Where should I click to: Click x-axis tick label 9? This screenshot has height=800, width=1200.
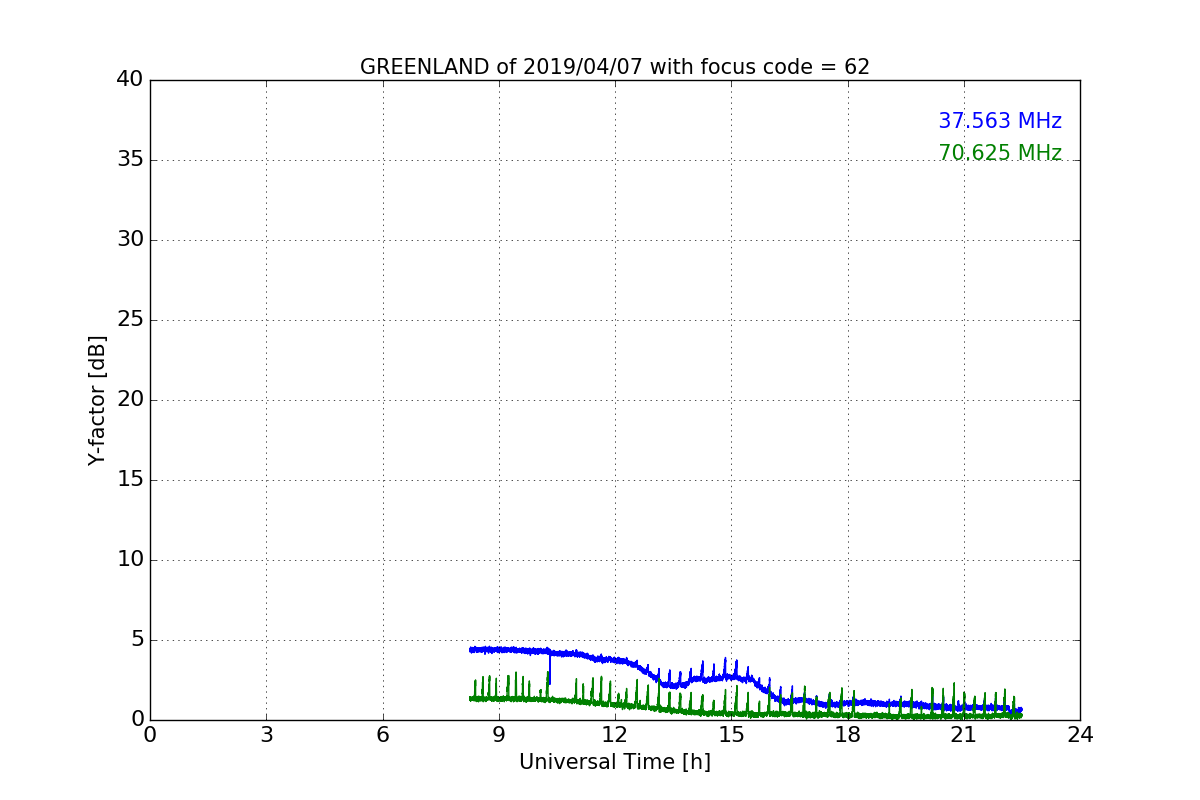pyautogui.click(x=499, y=735)
